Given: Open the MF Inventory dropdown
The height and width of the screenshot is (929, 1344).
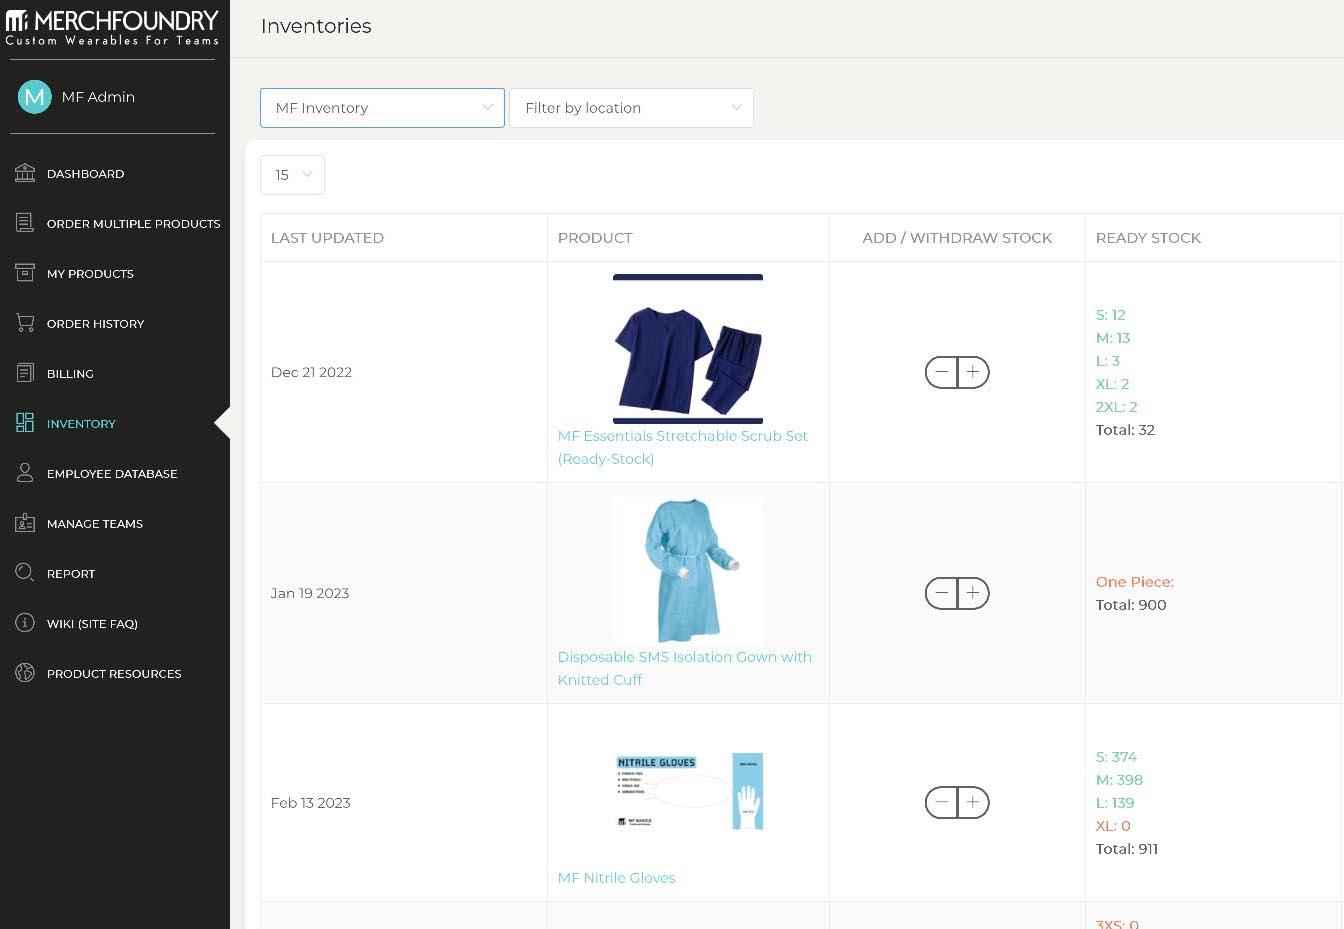Looking at the screenshot, I should pyautogui.click(x=382, y=108).
